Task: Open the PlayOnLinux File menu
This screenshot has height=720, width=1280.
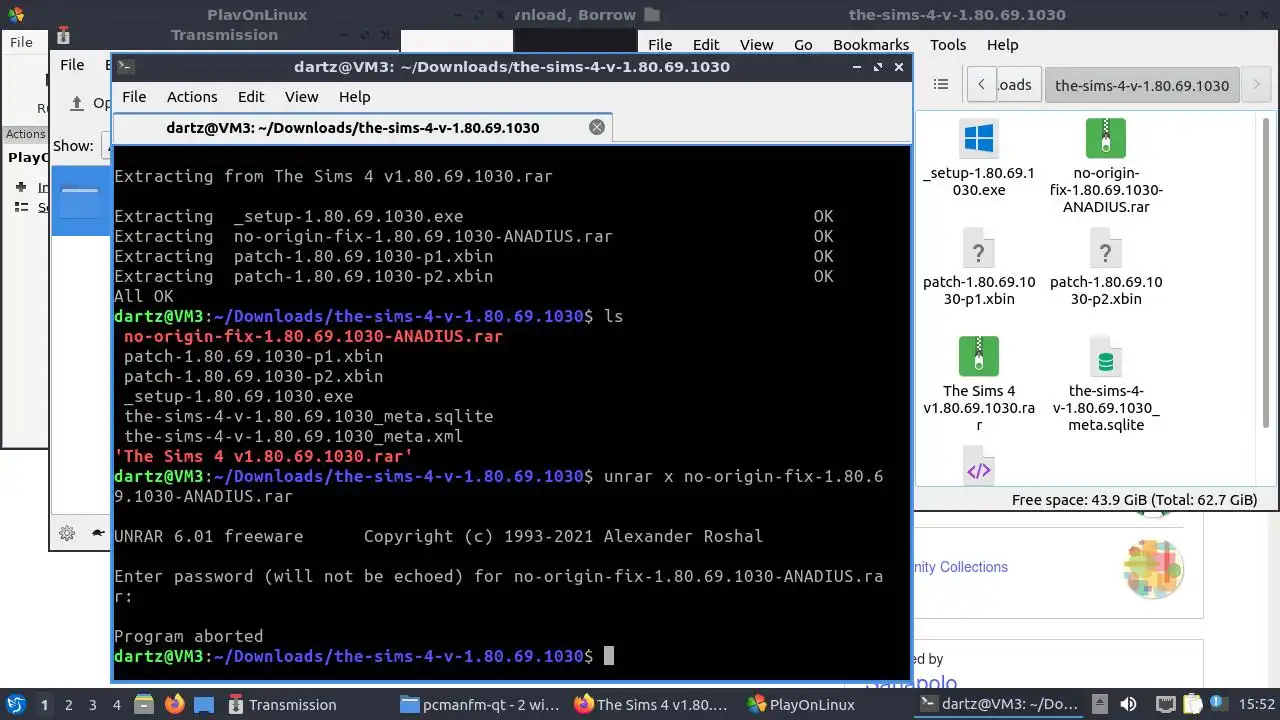Action: pos(21,42)
